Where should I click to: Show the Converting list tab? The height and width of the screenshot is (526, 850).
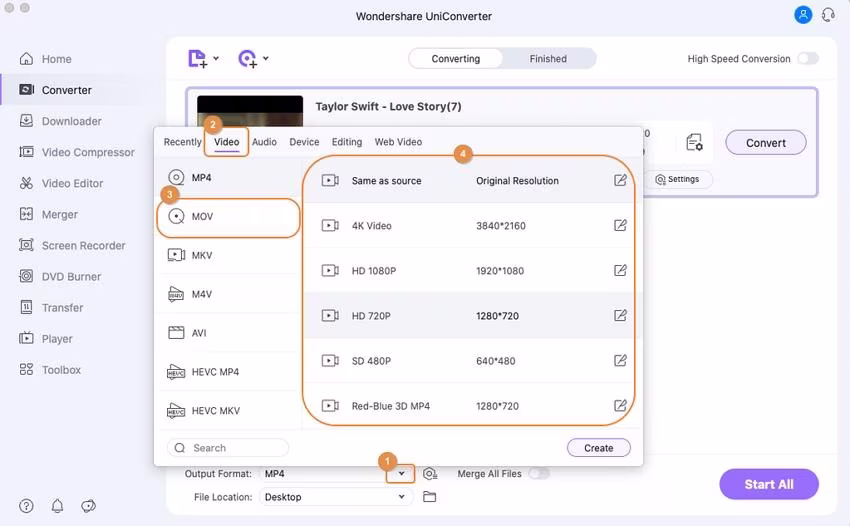pyautogui.click(x=455, y=59)
